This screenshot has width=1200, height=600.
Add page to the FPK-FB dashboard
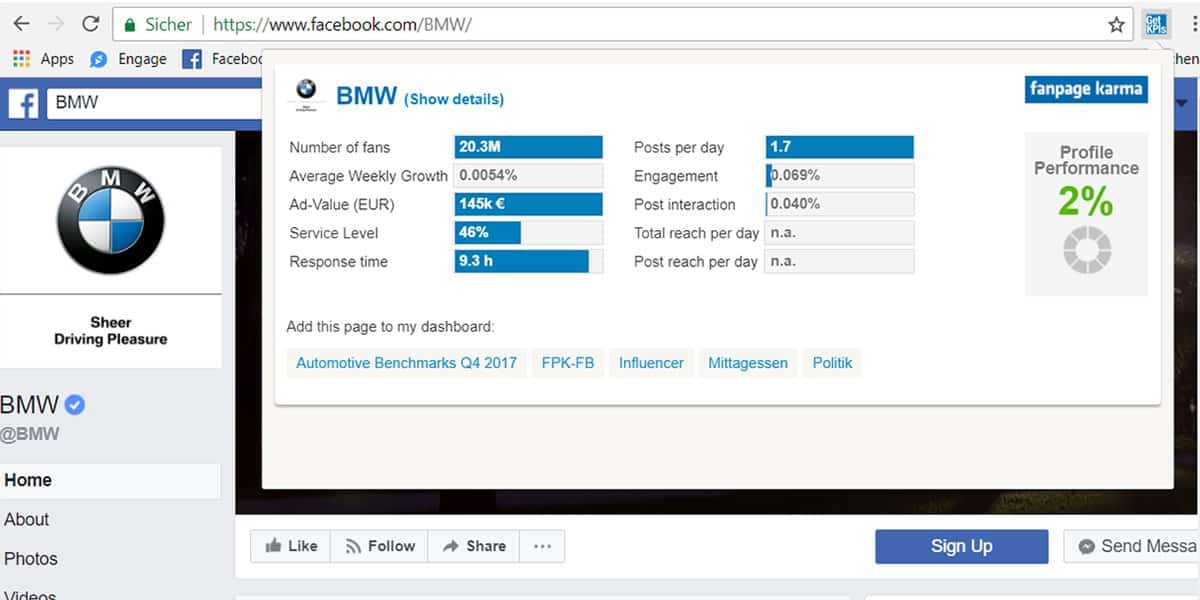click(568, 363)
